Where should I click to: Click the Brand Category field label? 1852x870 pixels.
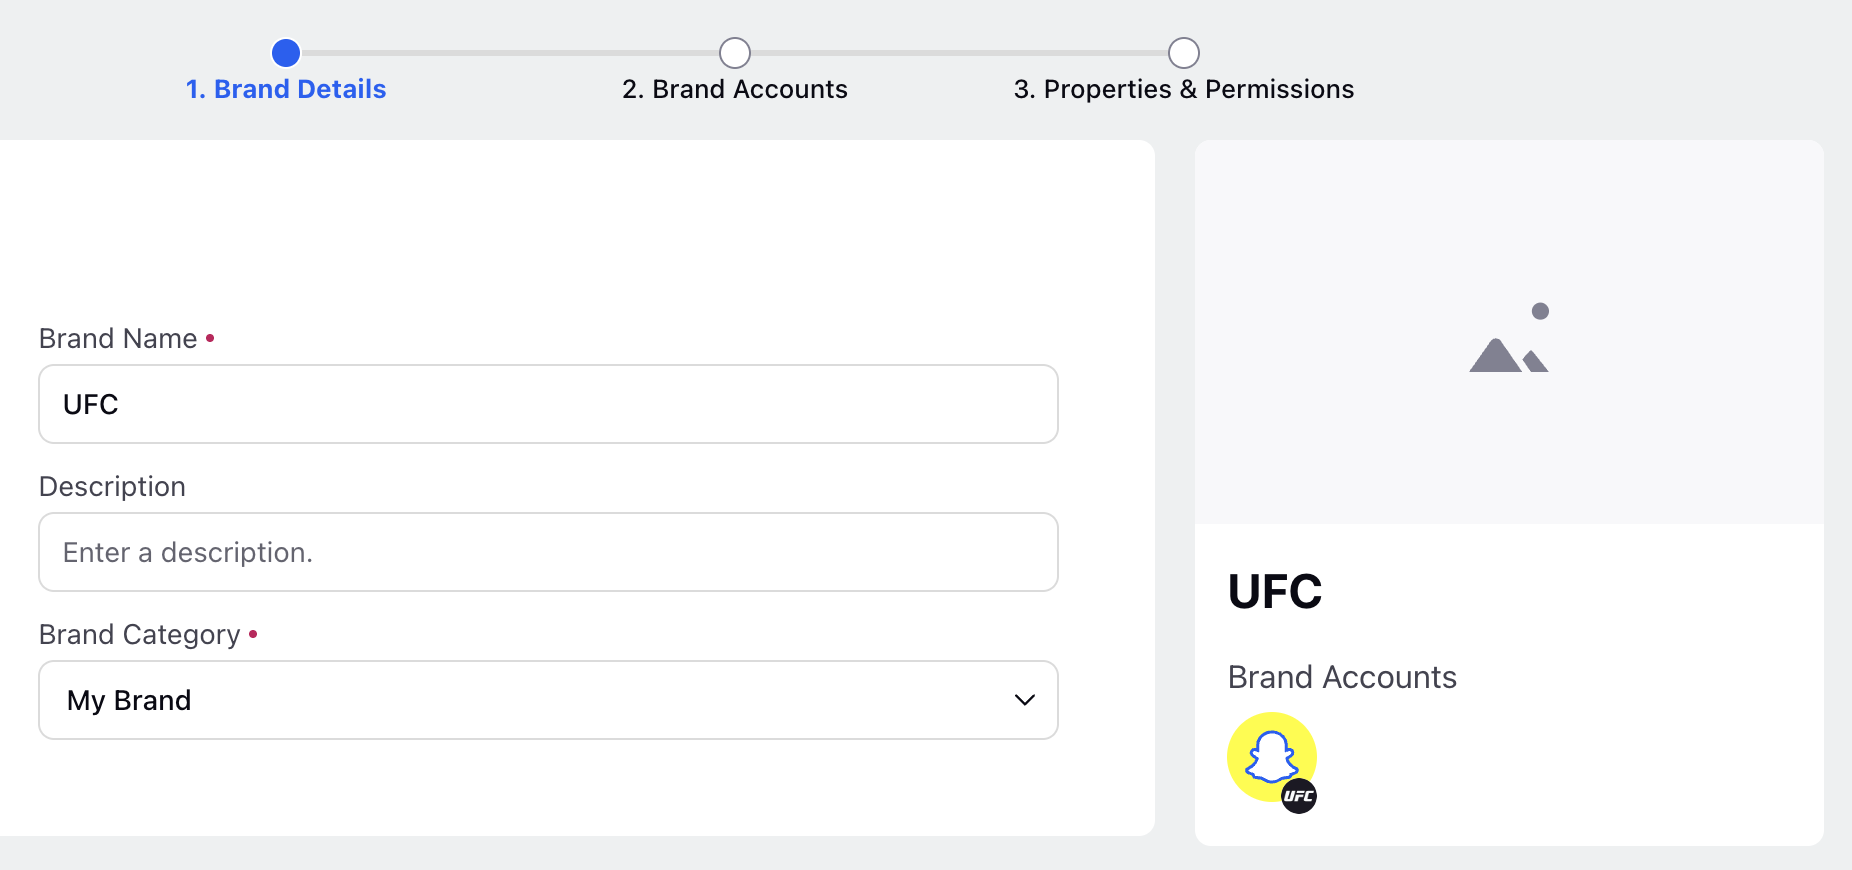(x=140, y=635)
